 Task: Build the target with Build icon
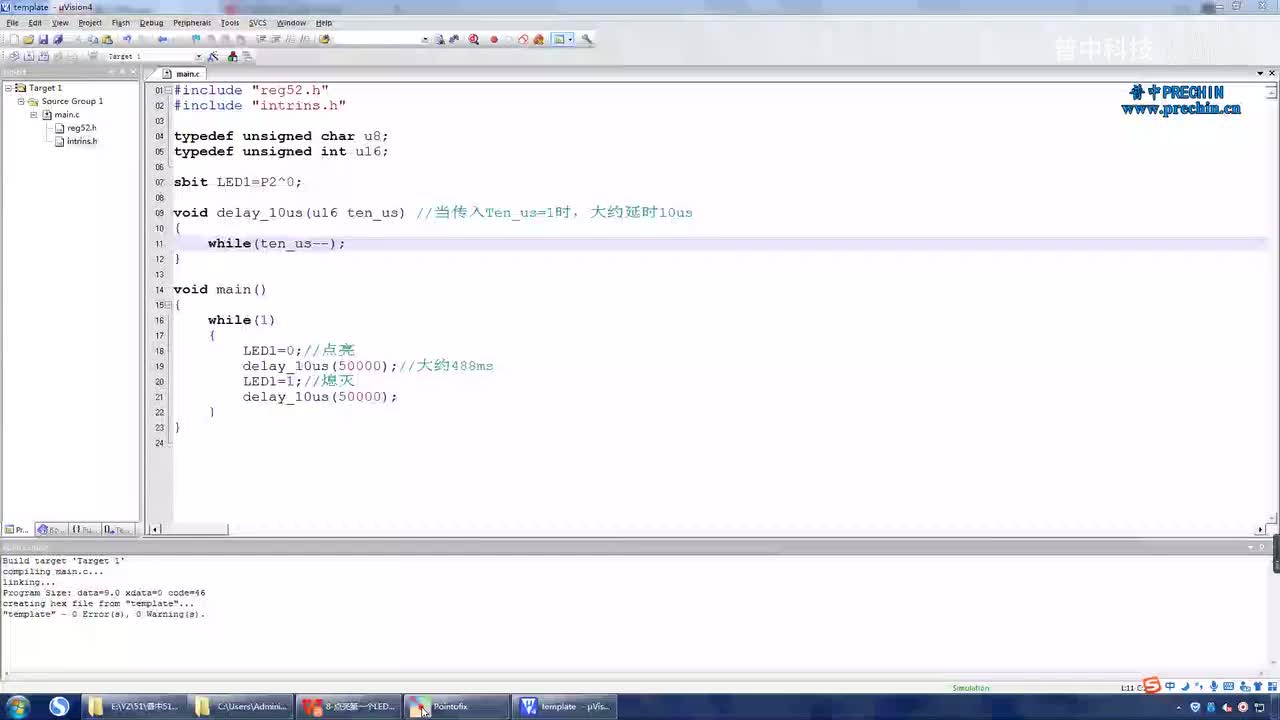(29, 56)
